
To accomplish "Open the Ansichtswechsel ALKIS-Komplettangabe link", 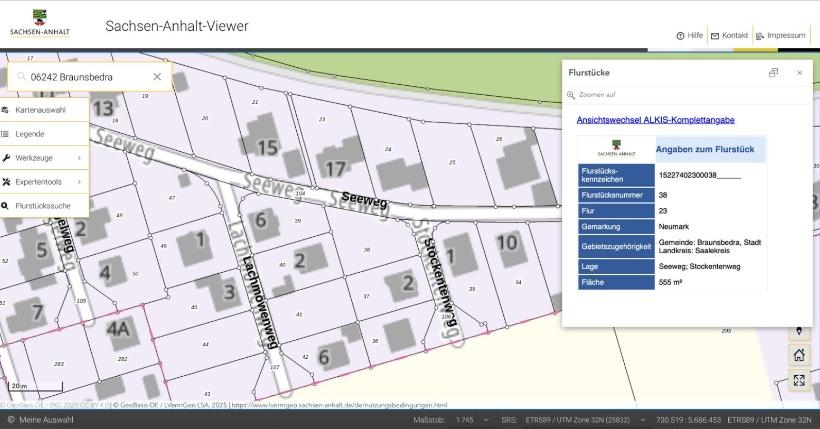I will point(655,120).
